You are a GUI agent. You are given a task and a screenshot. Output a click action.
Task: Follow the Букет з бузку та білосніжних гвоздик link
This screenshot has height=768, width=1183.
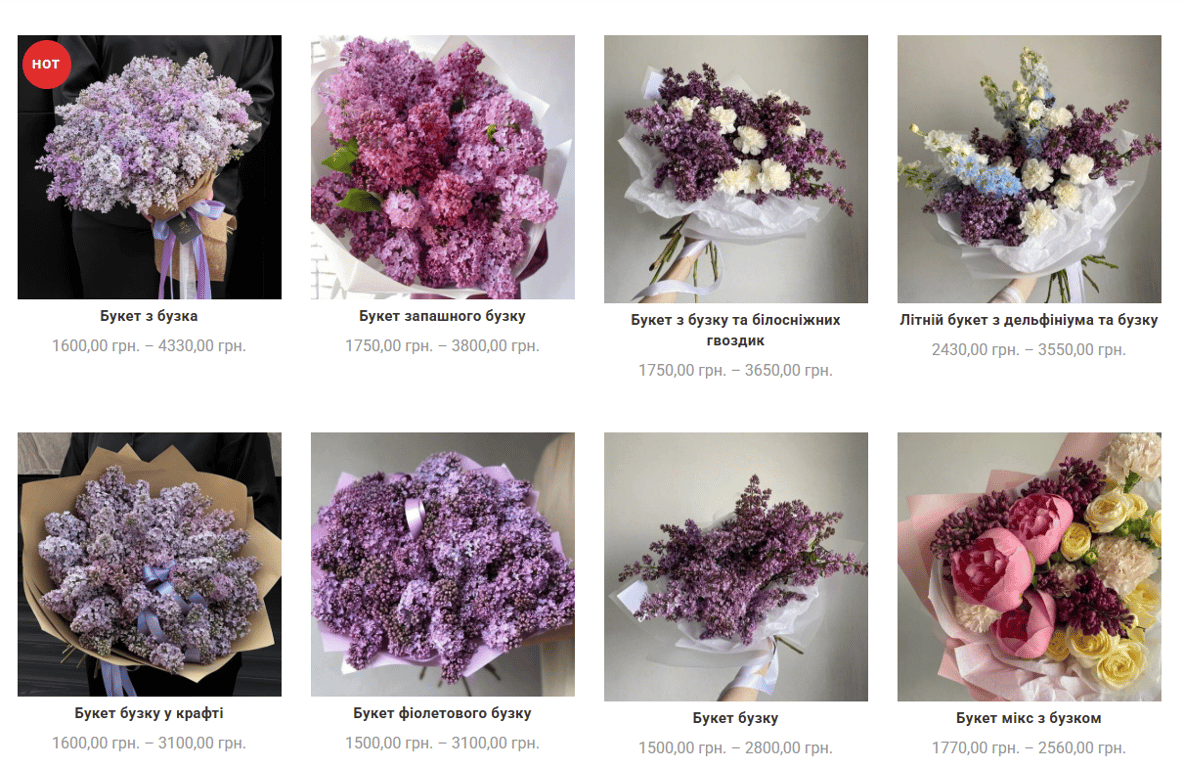tap(736, 330)
